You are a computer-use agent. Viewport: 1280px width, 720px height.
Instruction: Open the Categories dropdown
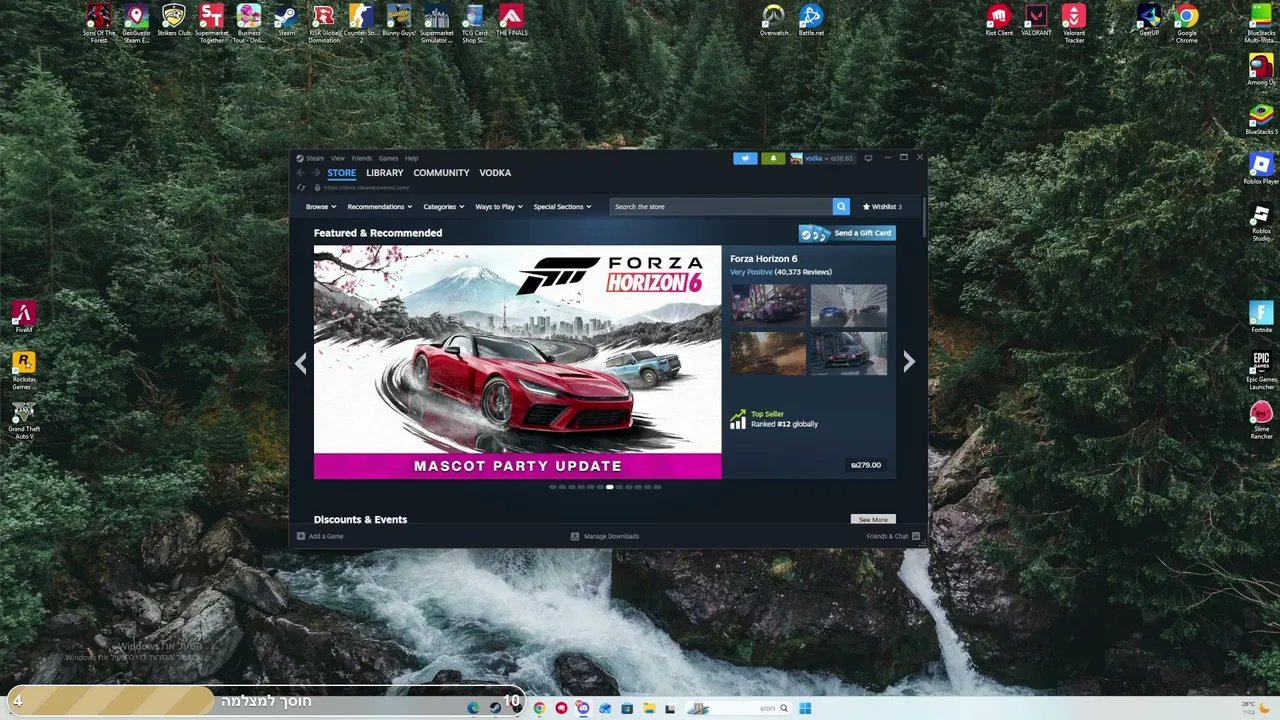(x=443, y=207)
